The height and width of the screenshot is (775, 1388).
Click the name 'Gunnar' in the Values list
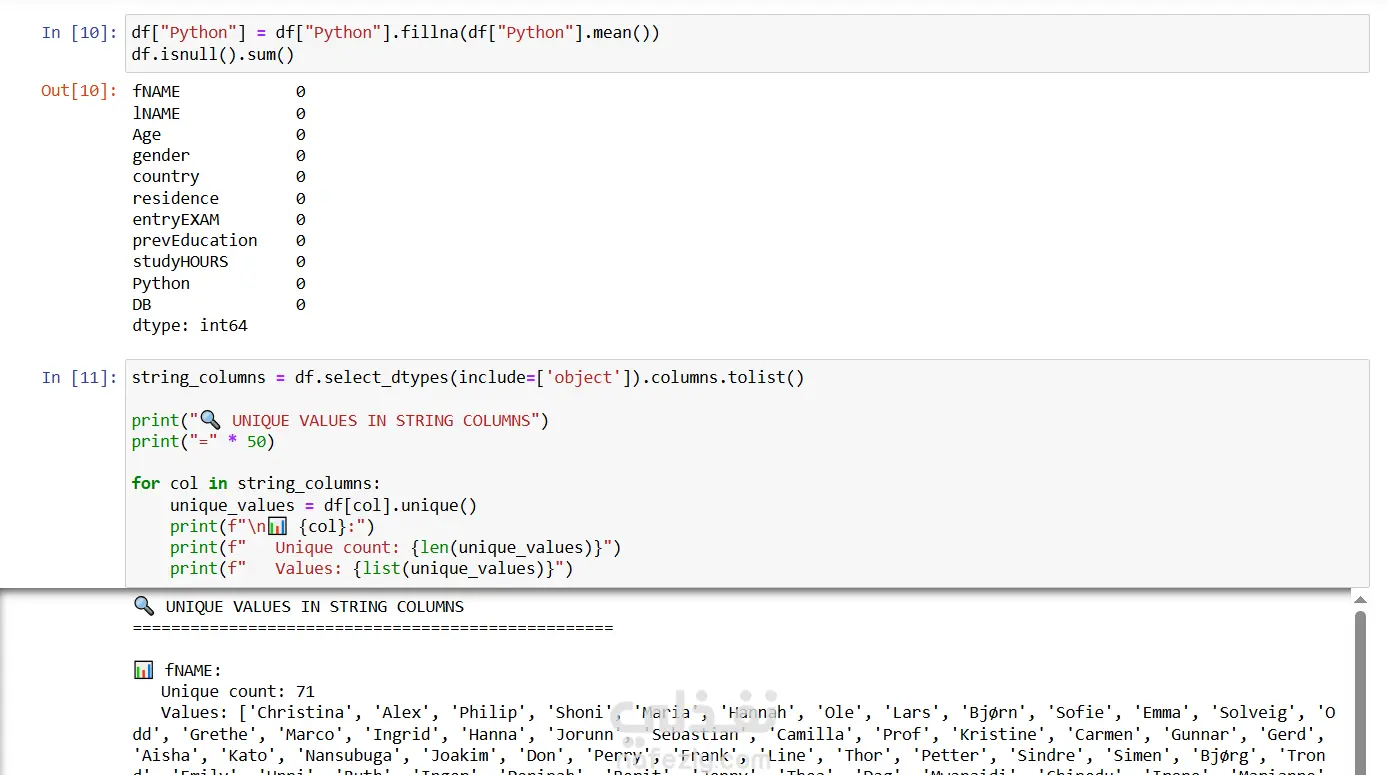pos(1199,734)
